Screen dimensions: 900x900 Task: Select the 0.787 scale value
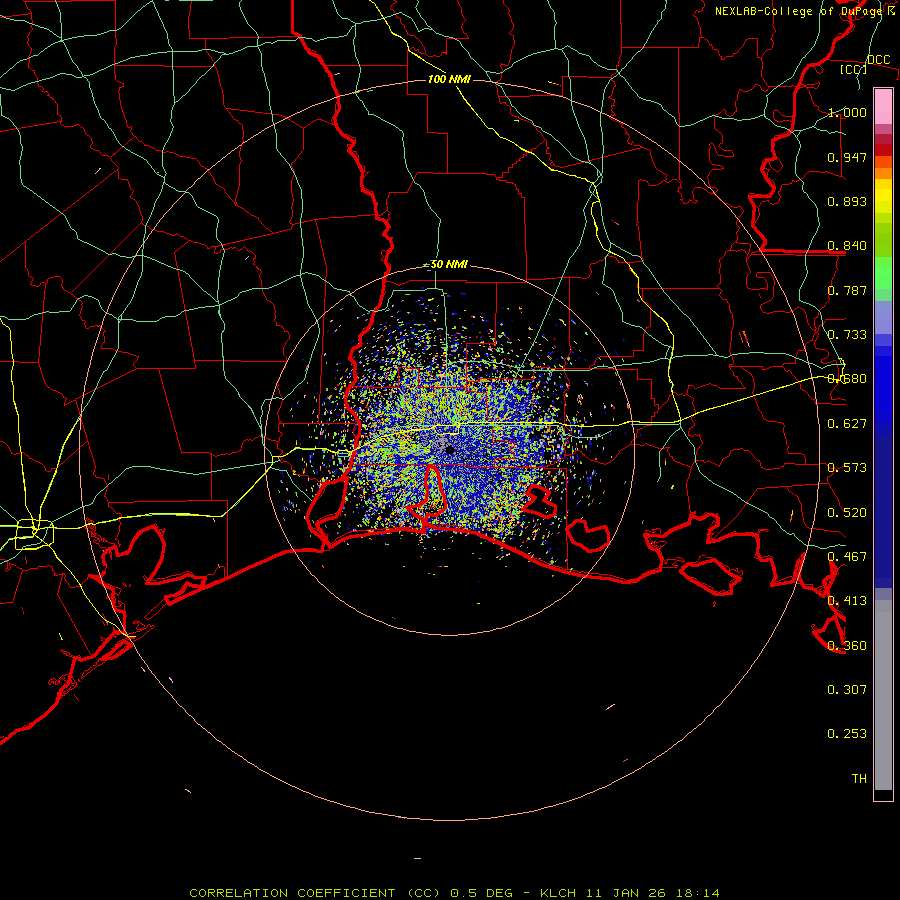point(847,290)
